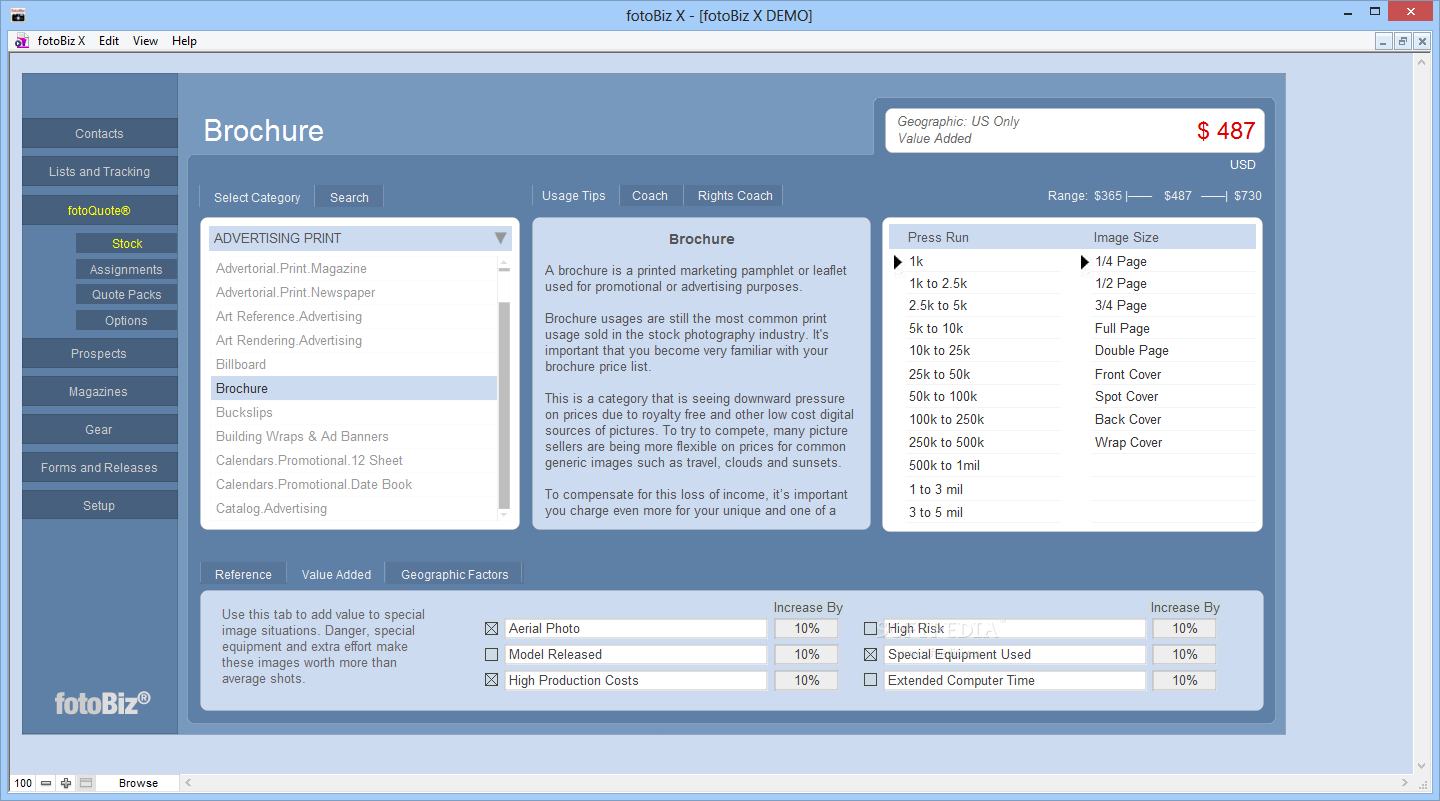
Task: Check the High Risk checkbox
Action: coord(870,629)
